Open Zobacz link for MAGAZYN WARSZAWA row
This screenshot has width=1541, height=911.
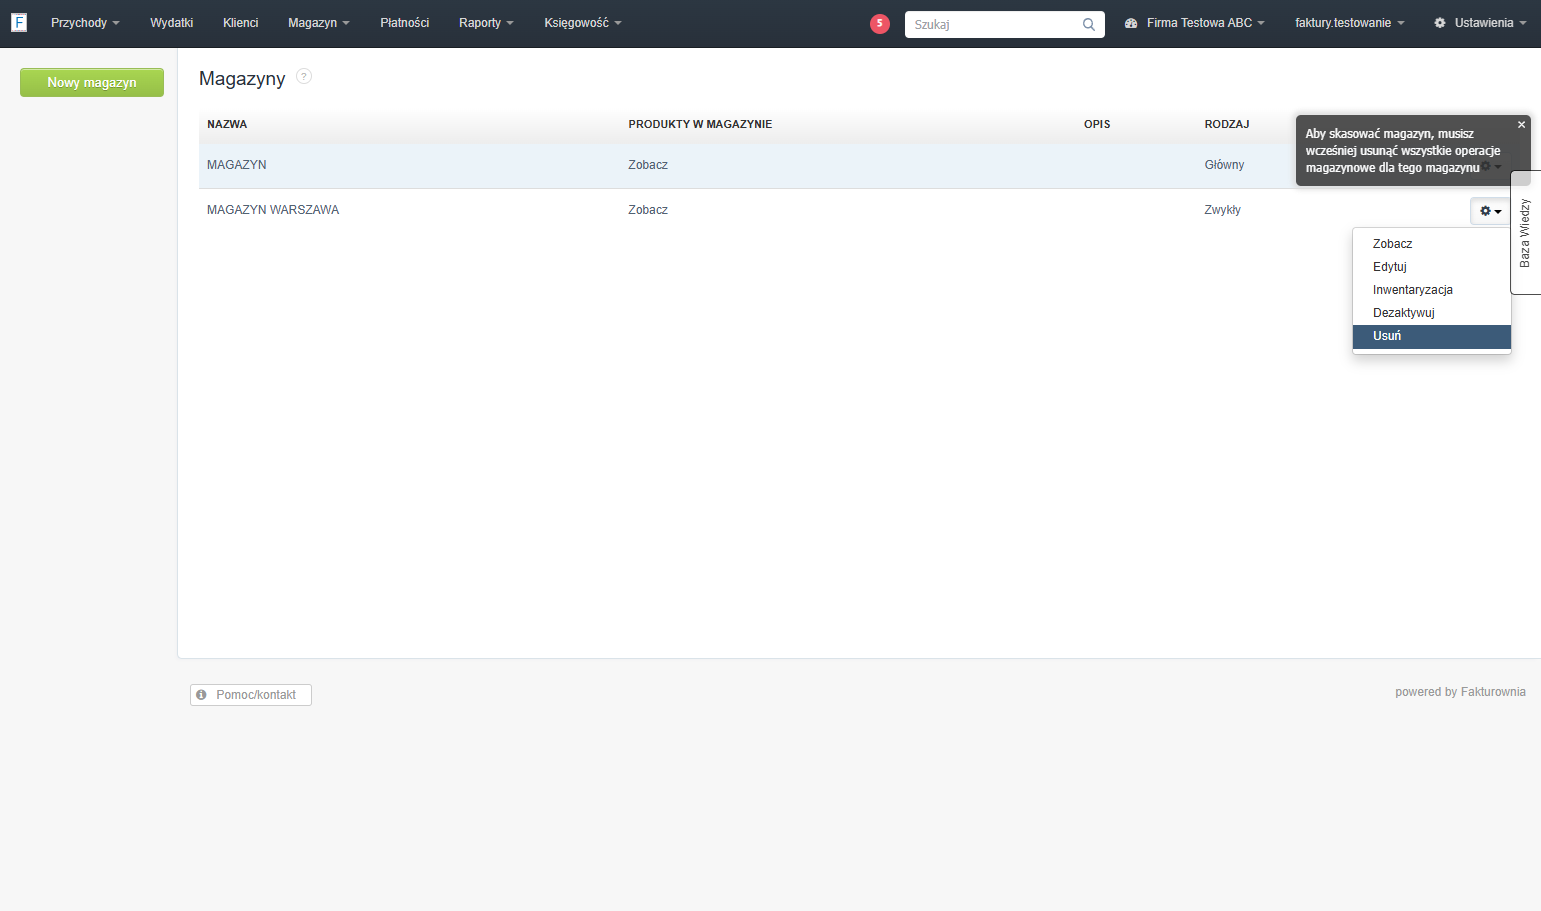pos(648,210)
